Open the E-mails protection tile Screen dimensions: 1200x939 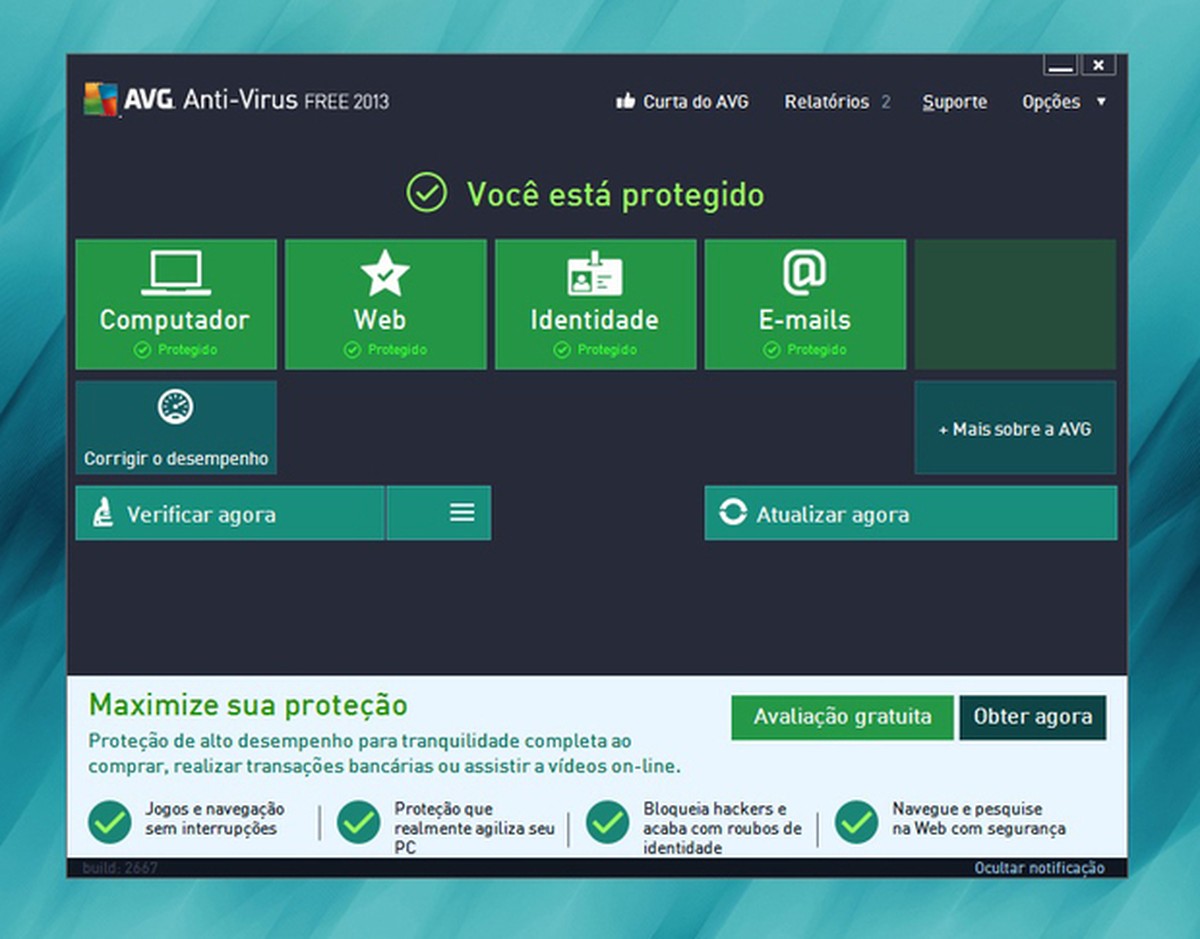[x=805, y=304]
